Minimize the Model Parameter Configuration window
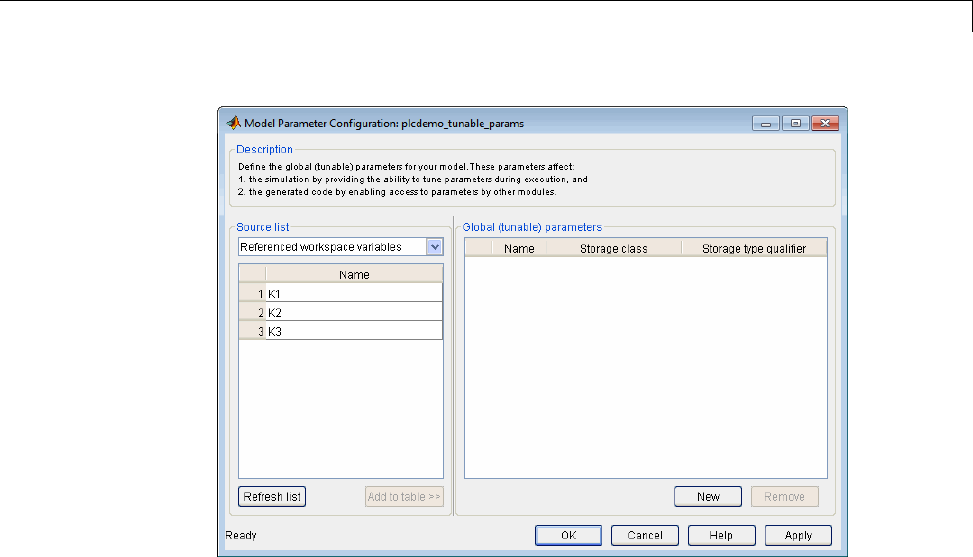The width and height of the screenshot is (973, 557). tap(768, 123)
